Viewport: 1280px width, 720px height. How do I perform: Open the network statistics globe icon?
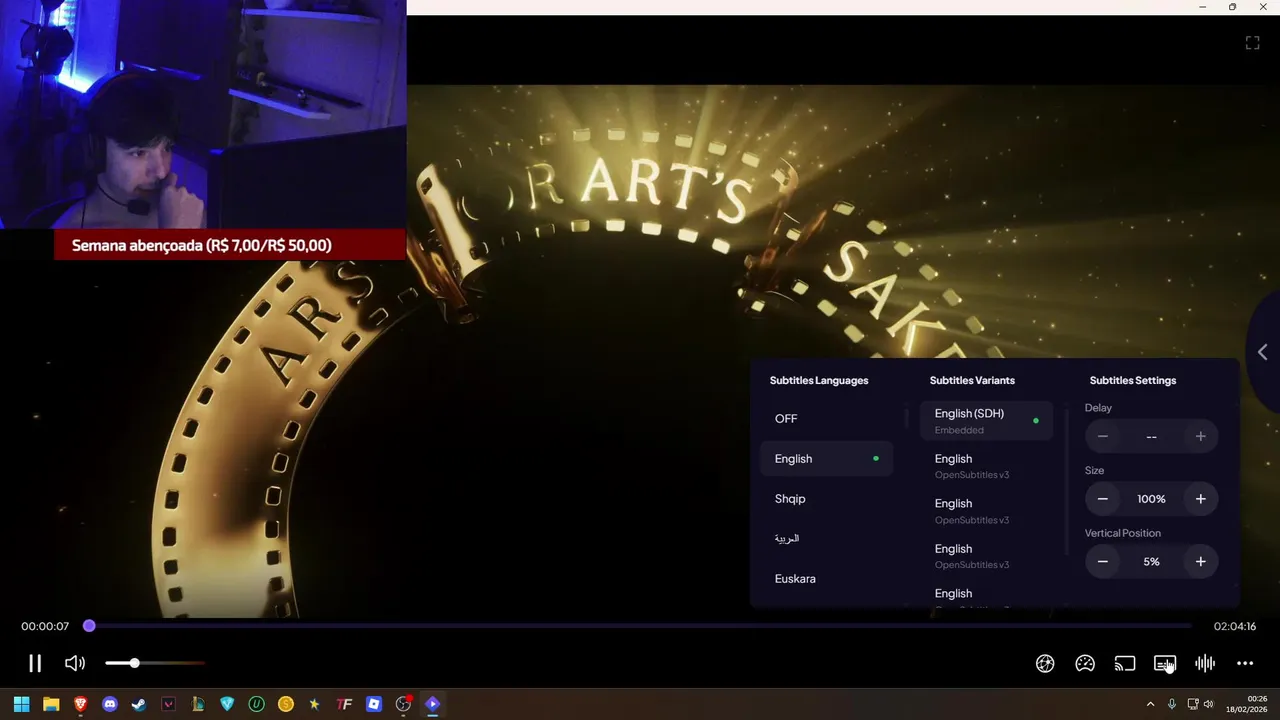pyautogui.click(x=1045, y=663)
